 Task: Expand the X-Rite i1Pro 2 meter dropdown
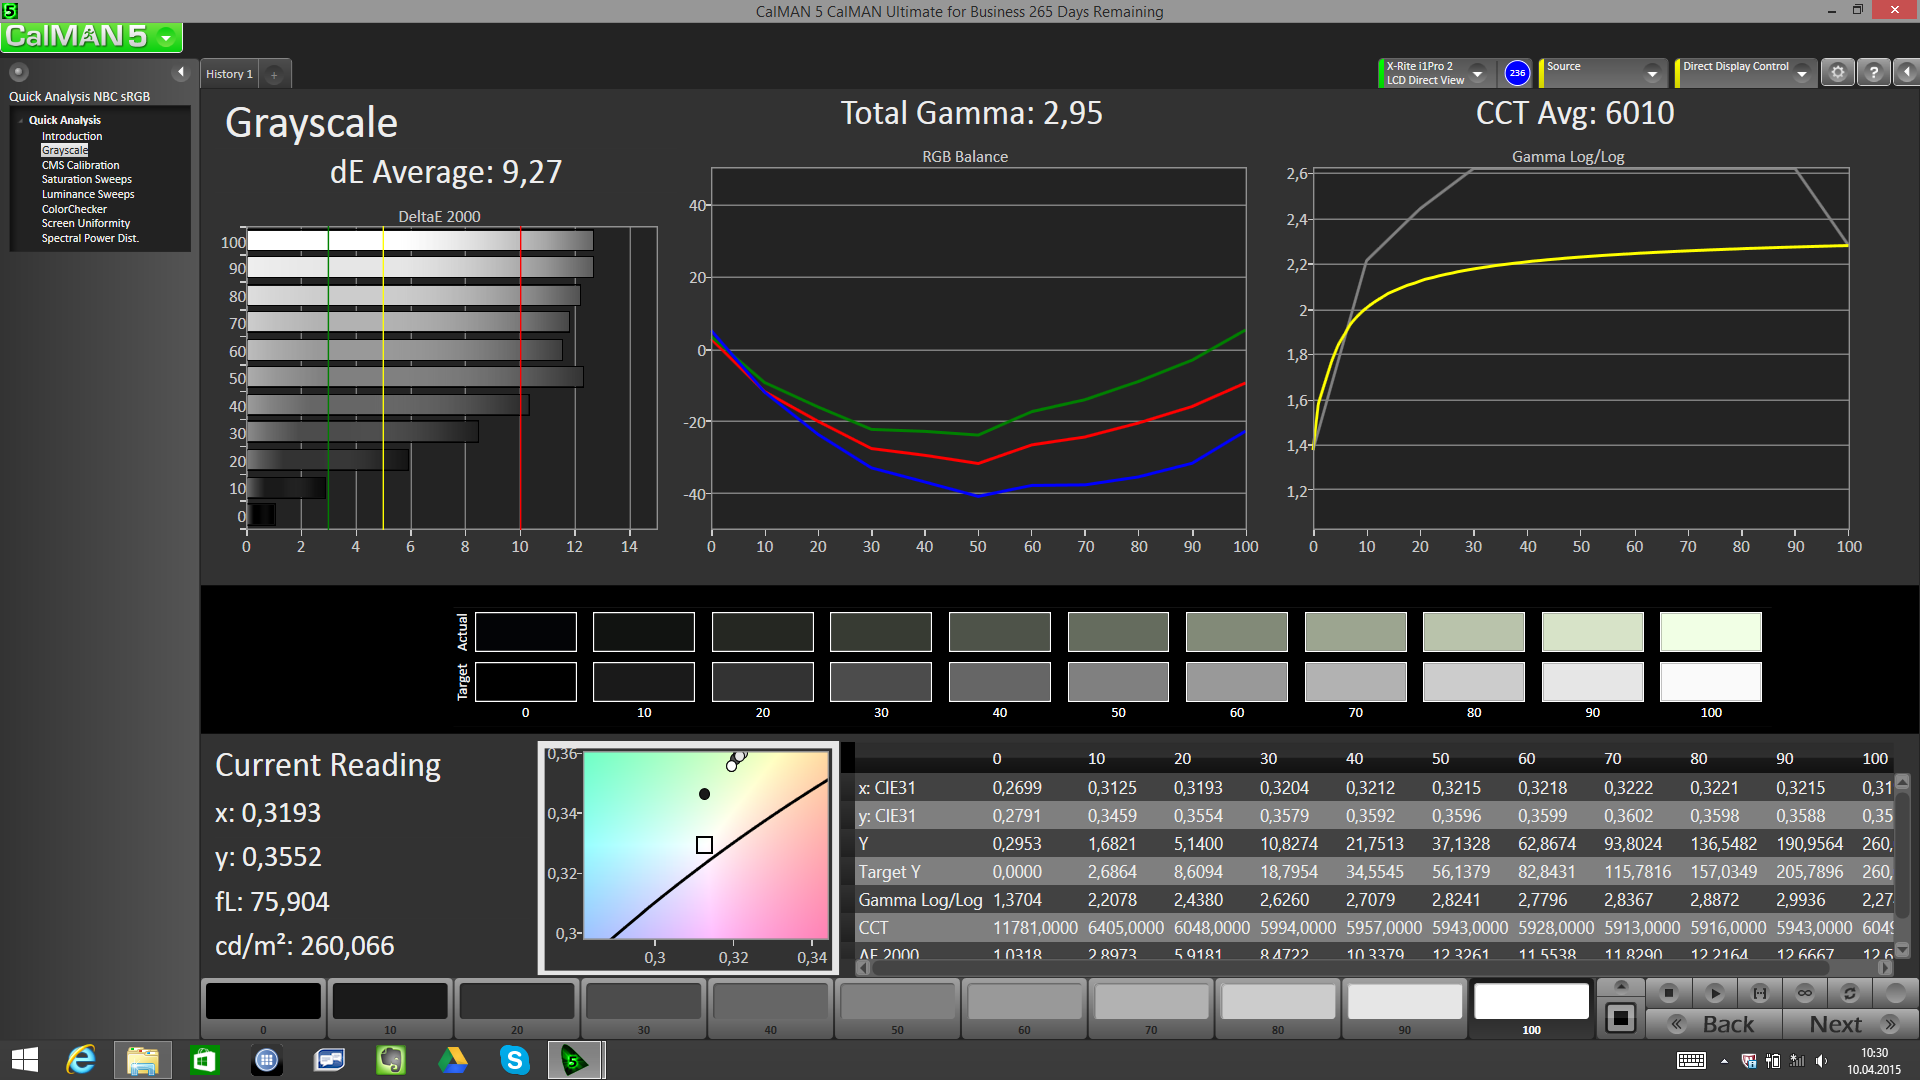(1477, 73)
